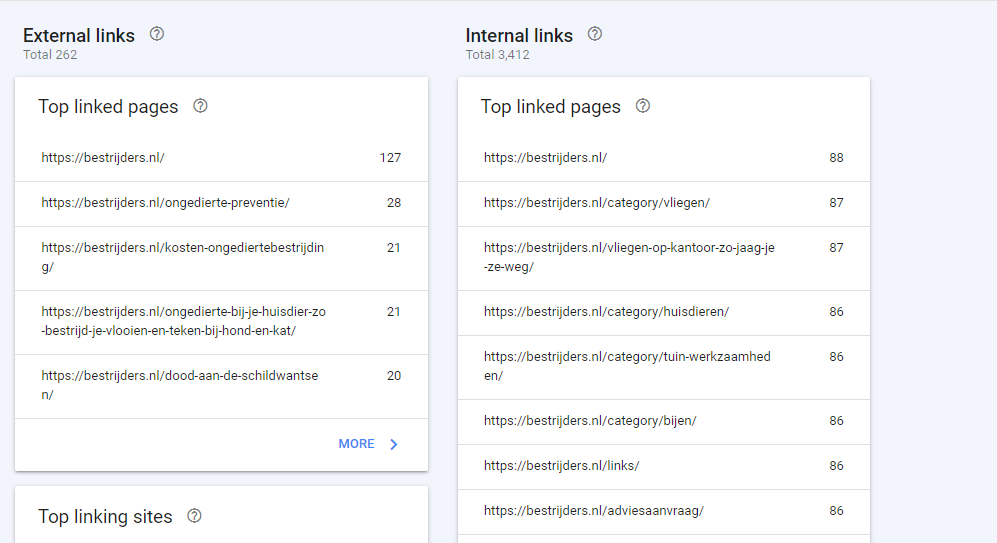Click help icon beside Internal links heading
Image resolution: width=997 pixels, height=543 pixels.
(x=595, y=34)
